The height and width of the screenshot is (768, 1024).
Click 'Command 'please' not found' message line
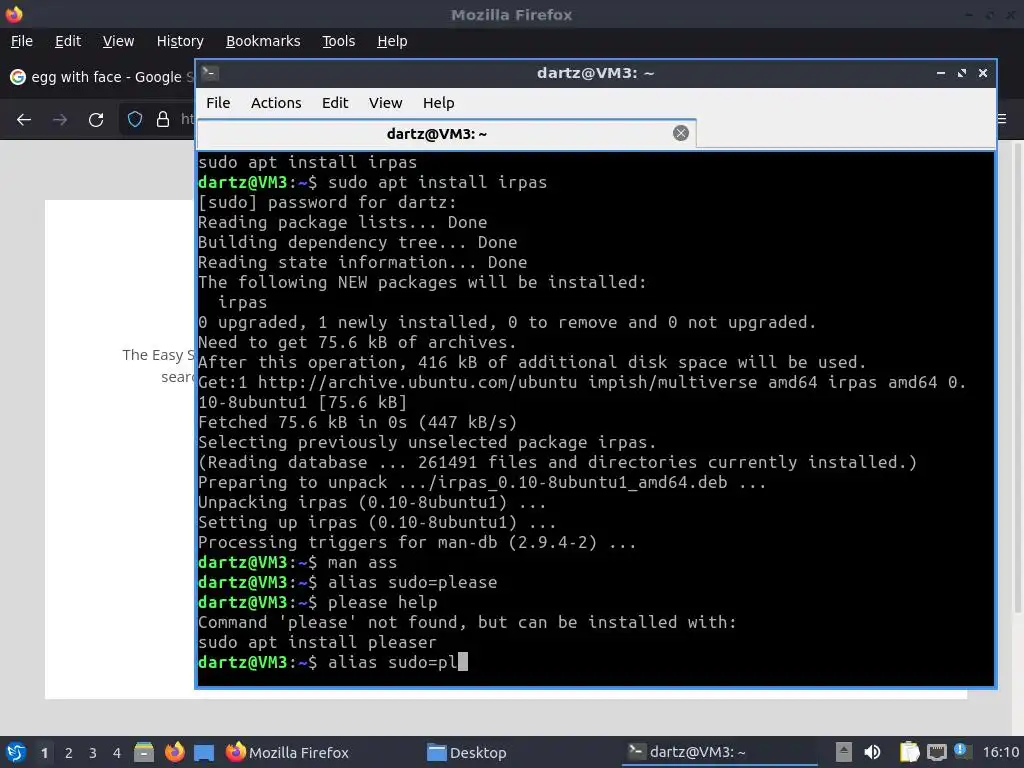pyautogui.click(x=467, y=622)
